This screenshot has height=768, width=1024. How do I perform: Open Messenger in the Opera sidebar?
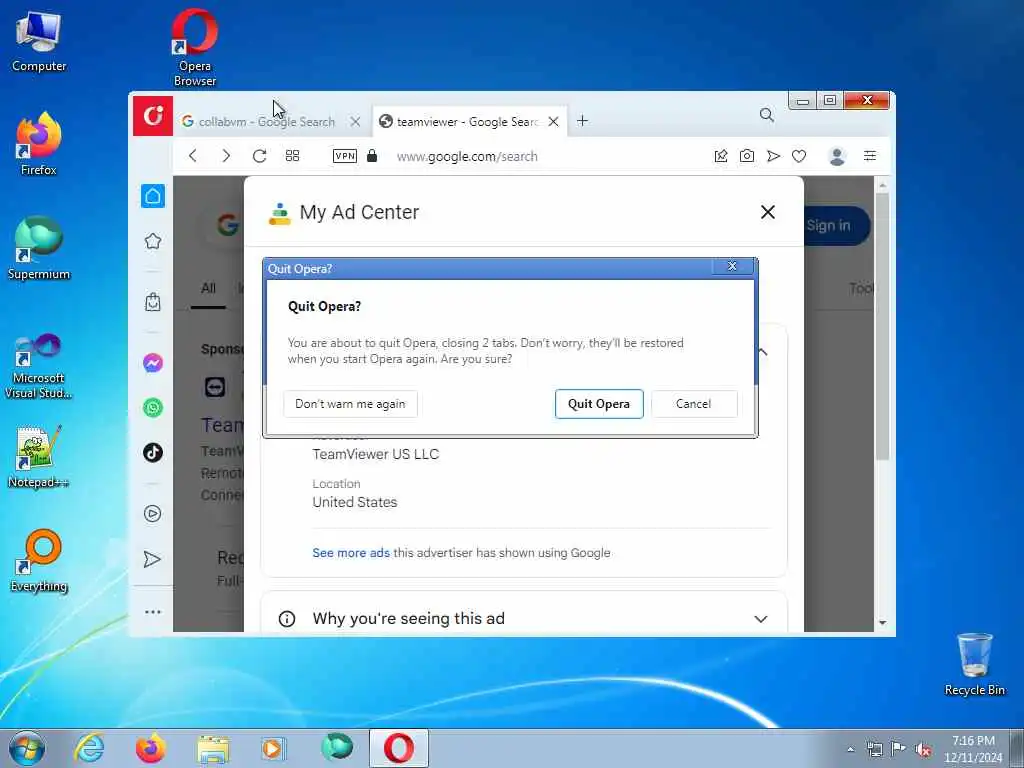[153, 362]
